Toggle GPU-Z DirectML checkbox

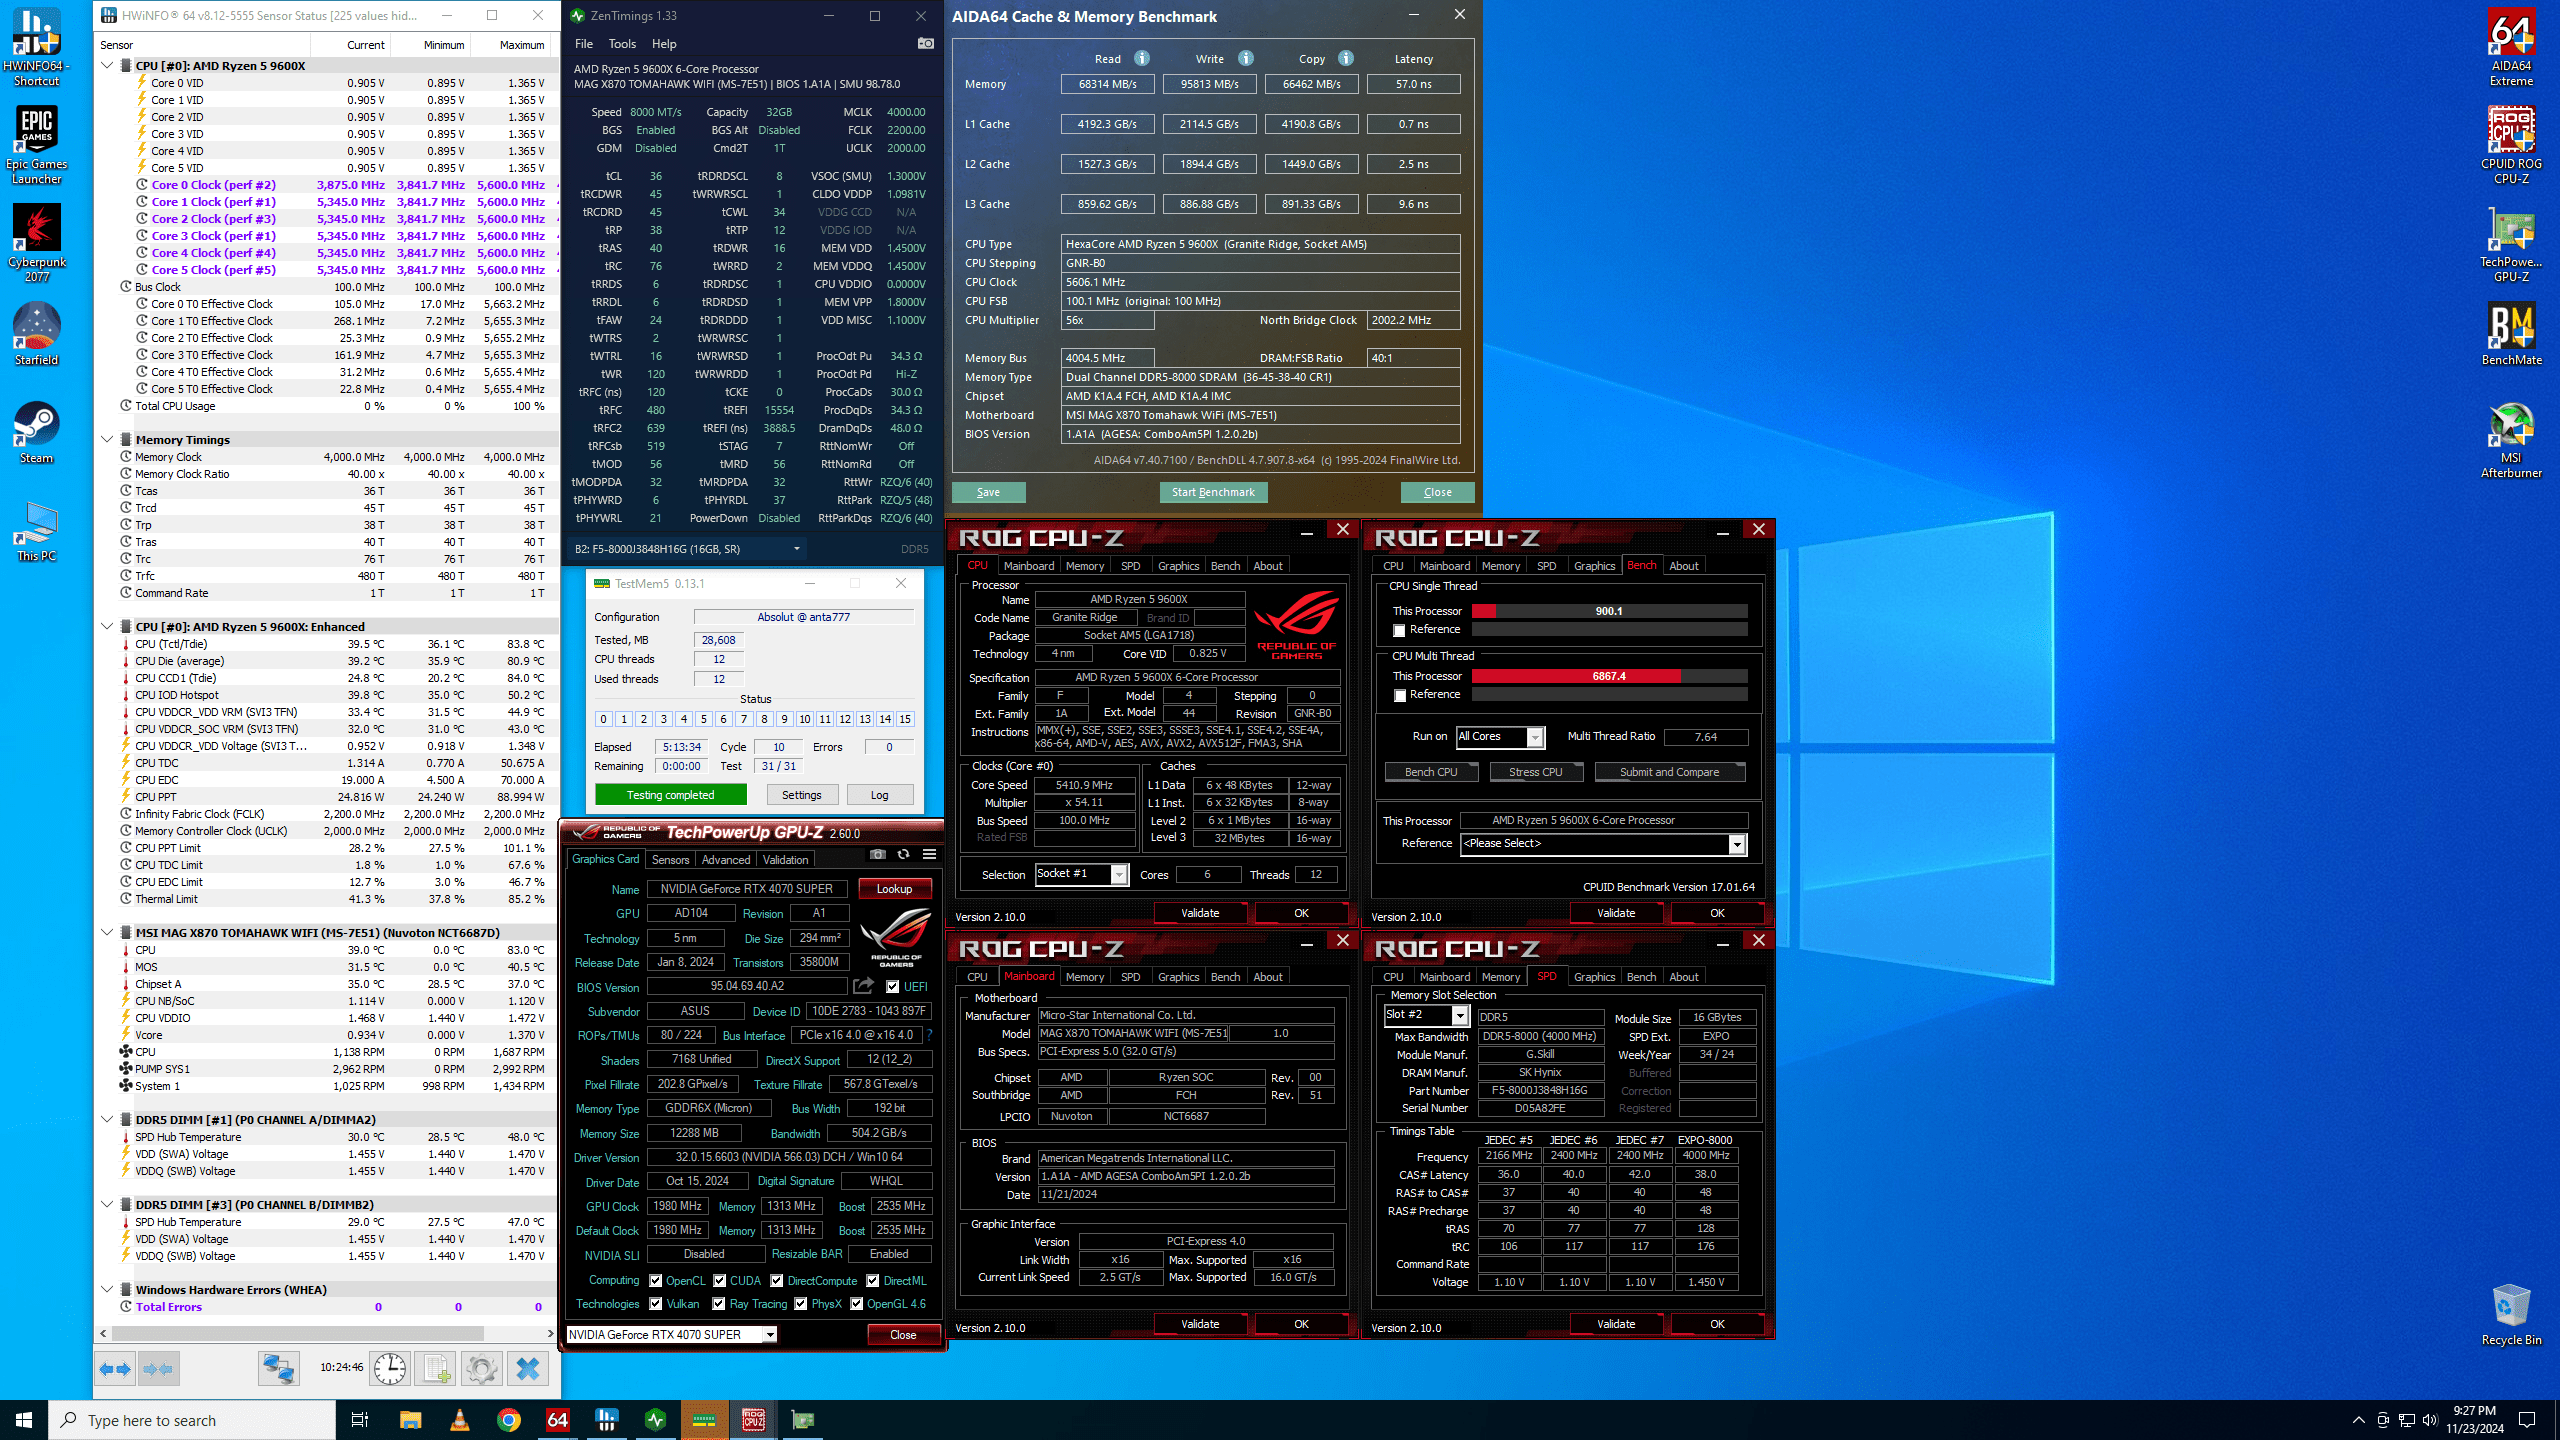pos(873,1280)
